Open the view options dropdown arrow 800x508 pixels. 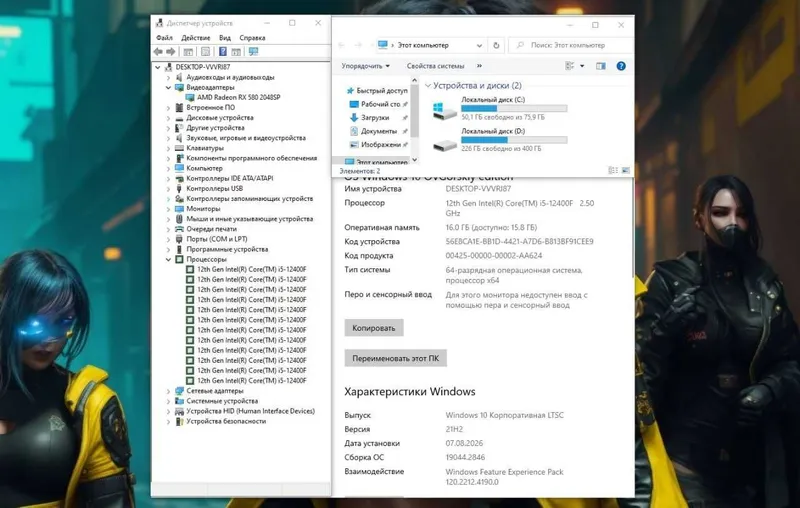pos(582,66)
